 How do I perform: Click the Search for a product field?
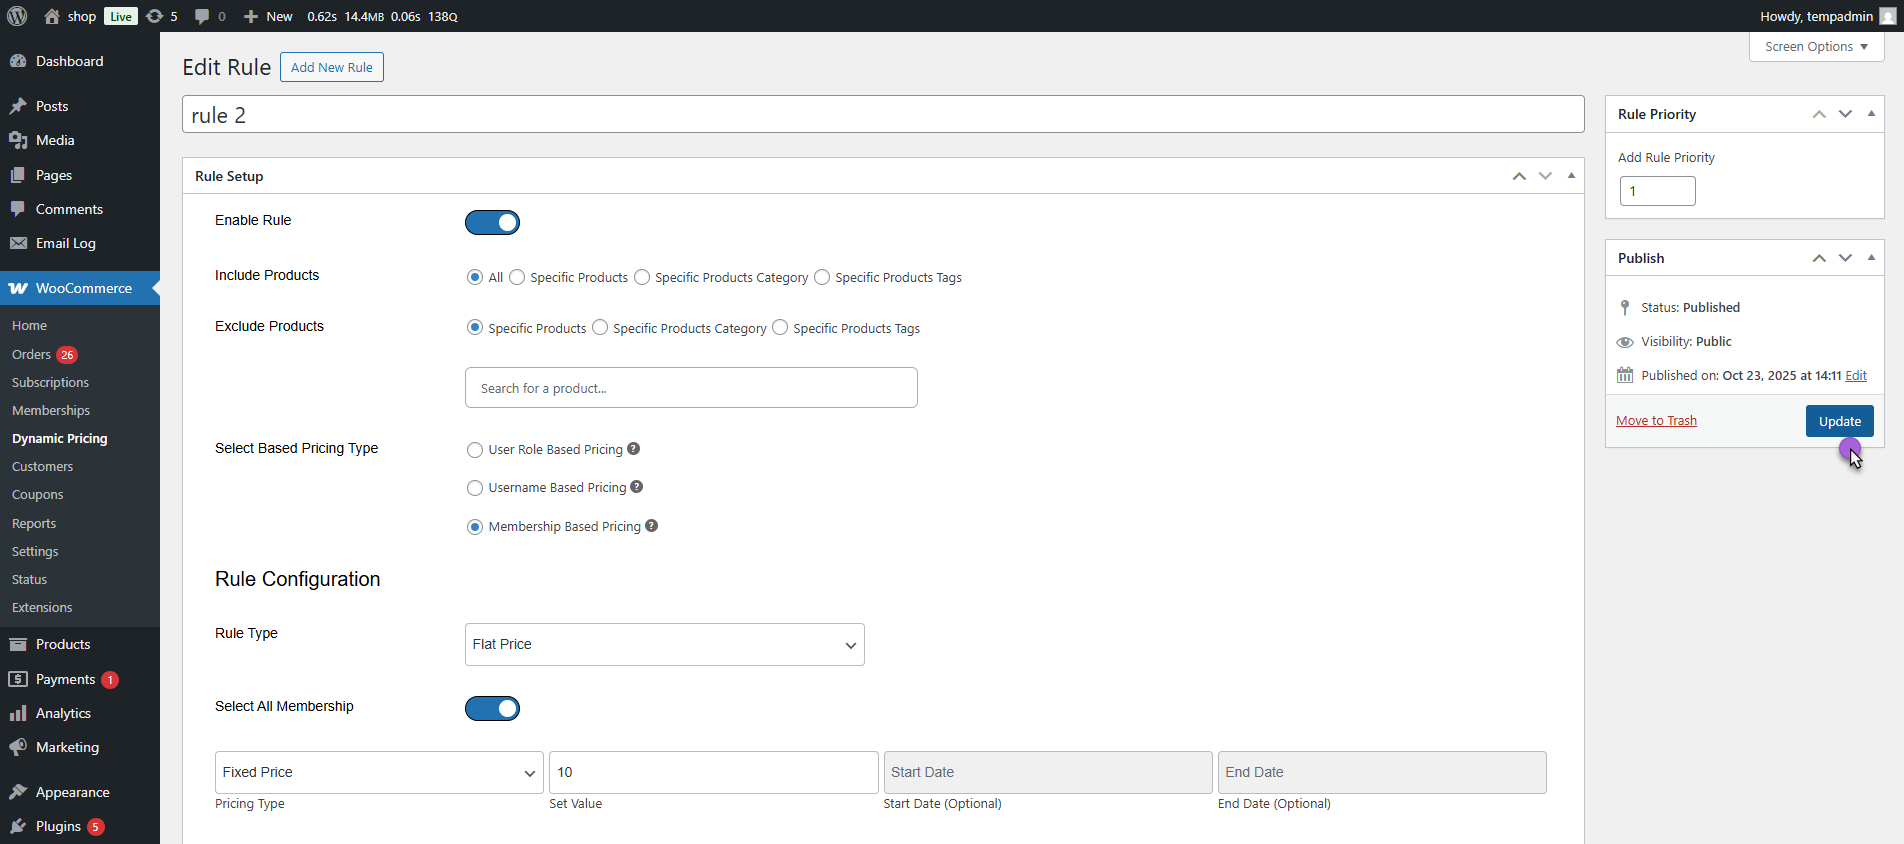[x=690, y=388]
